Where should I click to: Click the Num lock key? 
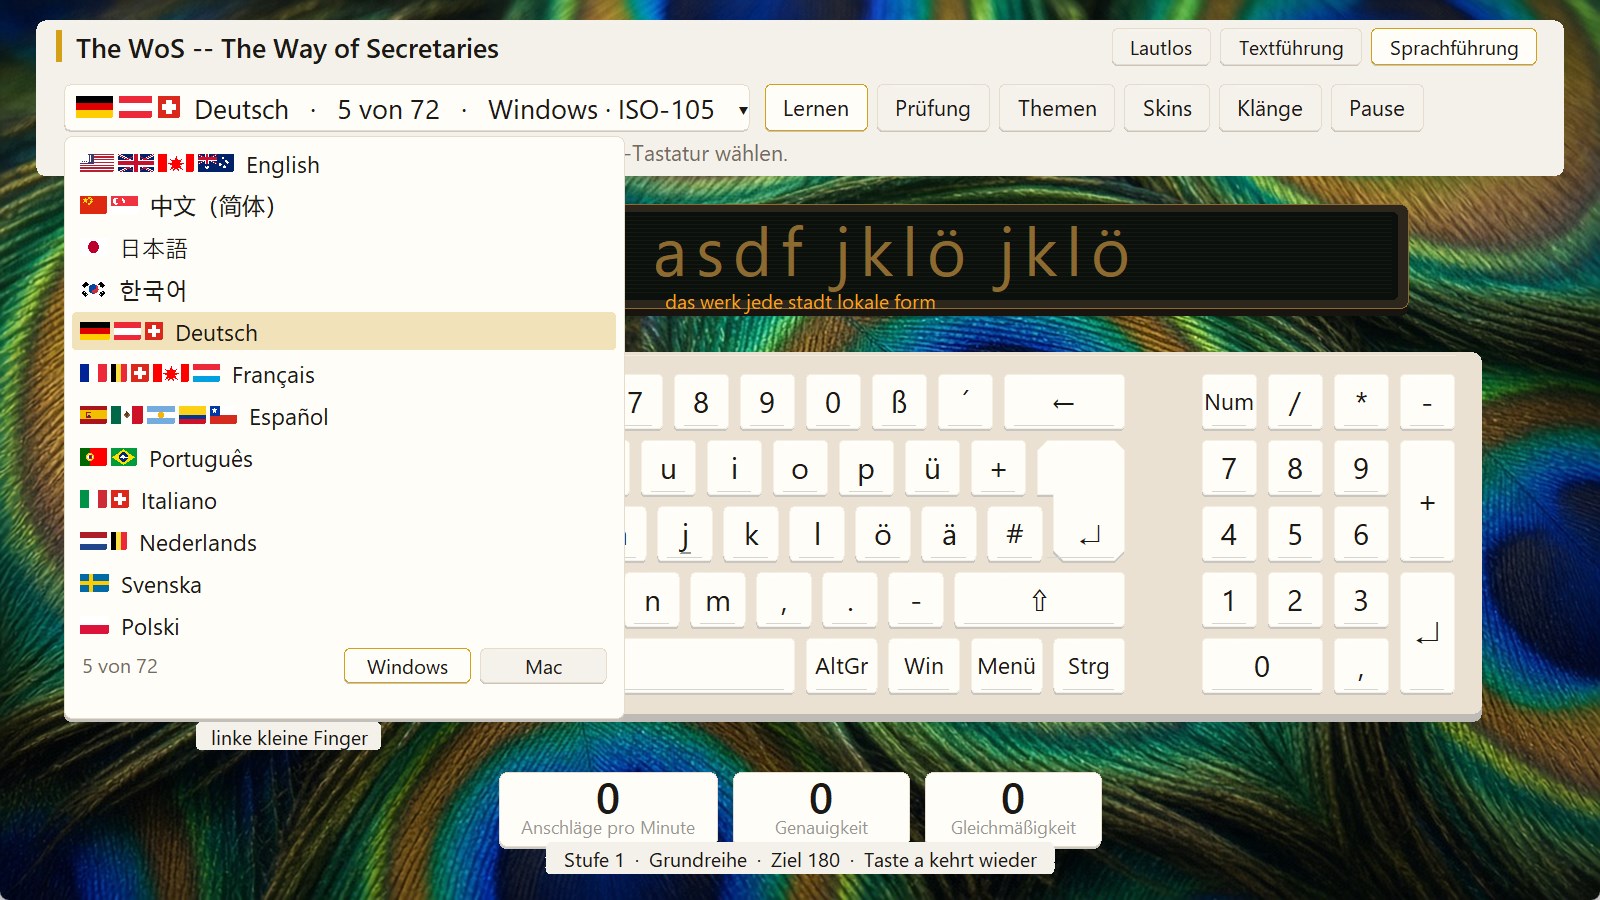click(1229, 402)
